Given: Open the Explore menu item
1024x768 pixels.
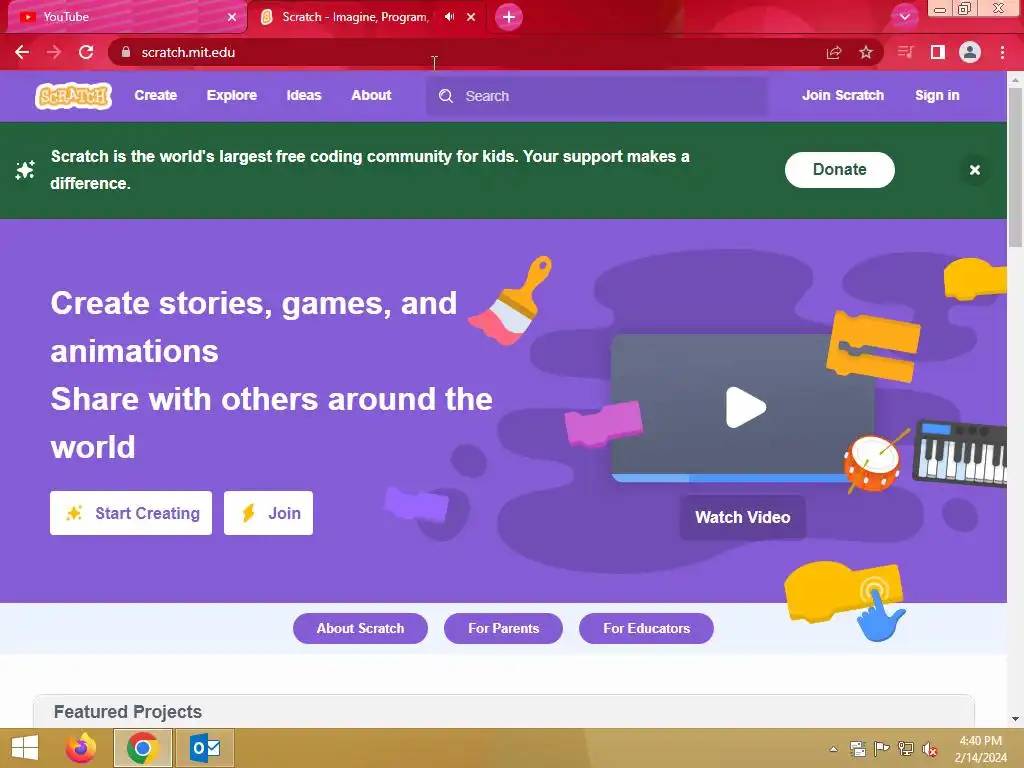Looking at the screenshot, I should click(x=232, y=95).
